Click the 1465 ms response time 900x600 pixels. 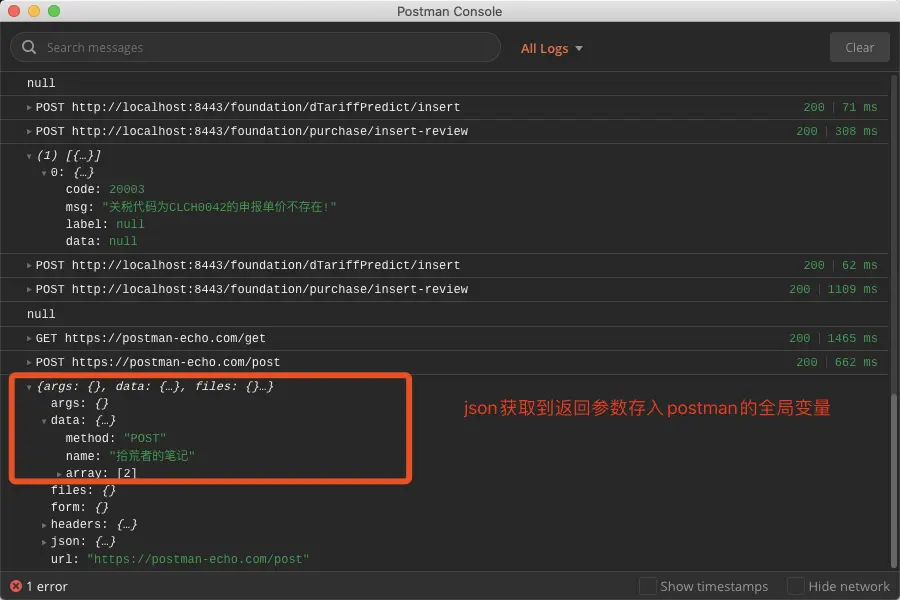[852, 338]
